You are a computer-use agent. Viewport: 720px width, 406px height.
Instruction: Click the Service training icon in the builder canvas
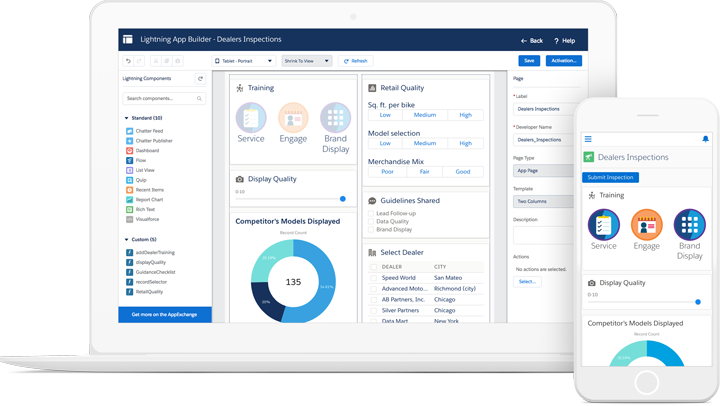coord(251,117)
